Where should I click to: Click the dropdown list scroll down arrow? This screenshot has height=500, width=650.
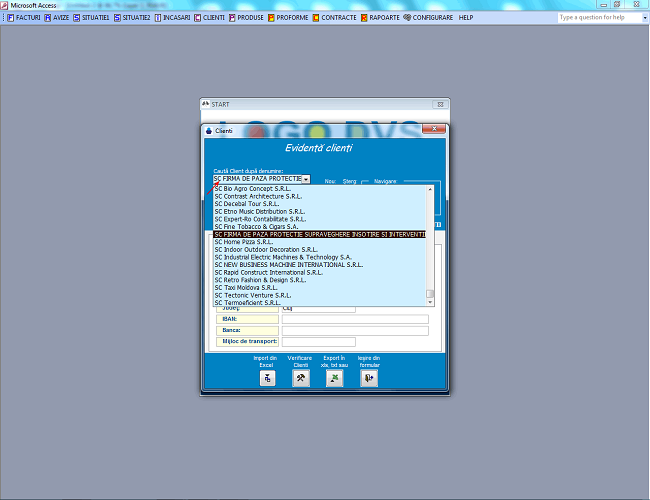[x=430, y=302]
